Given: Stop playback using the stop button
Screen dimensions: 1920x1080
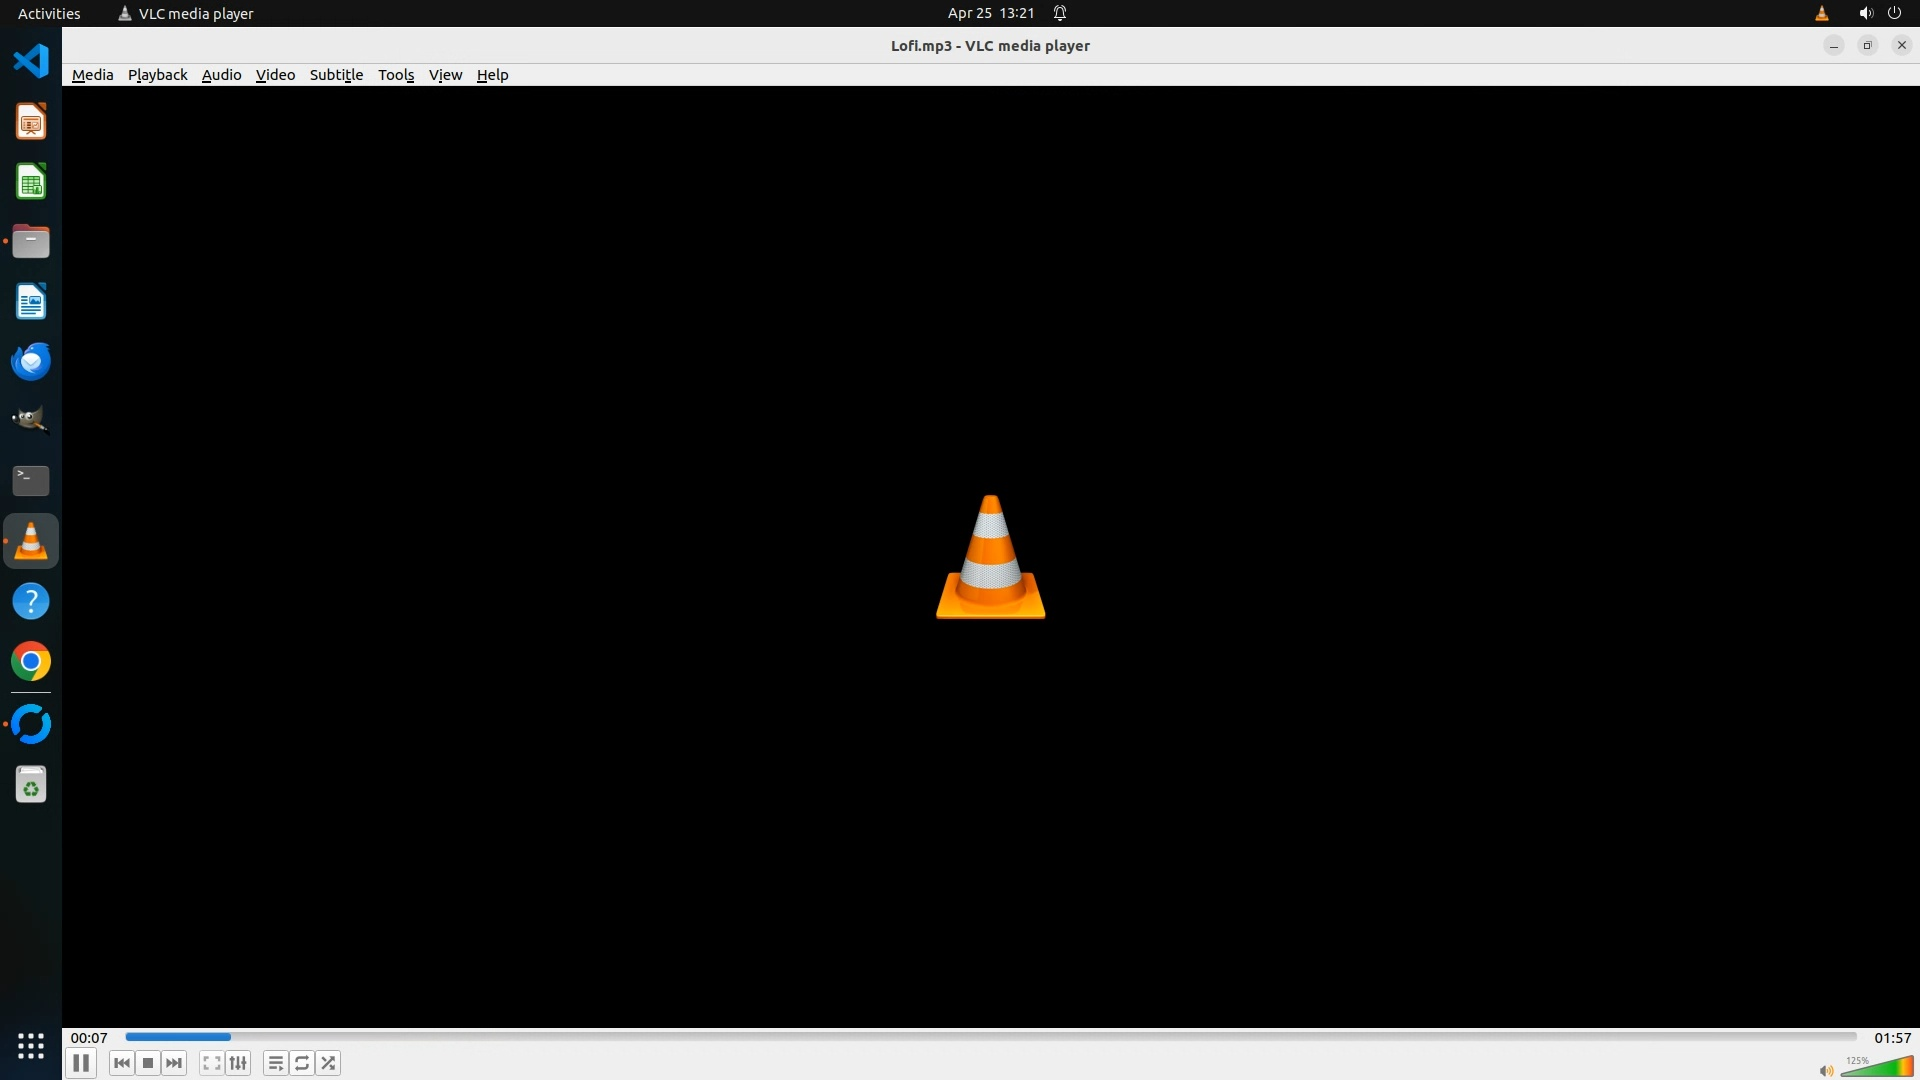Looking at the screenshot, I should click(x=148, y=1063).
